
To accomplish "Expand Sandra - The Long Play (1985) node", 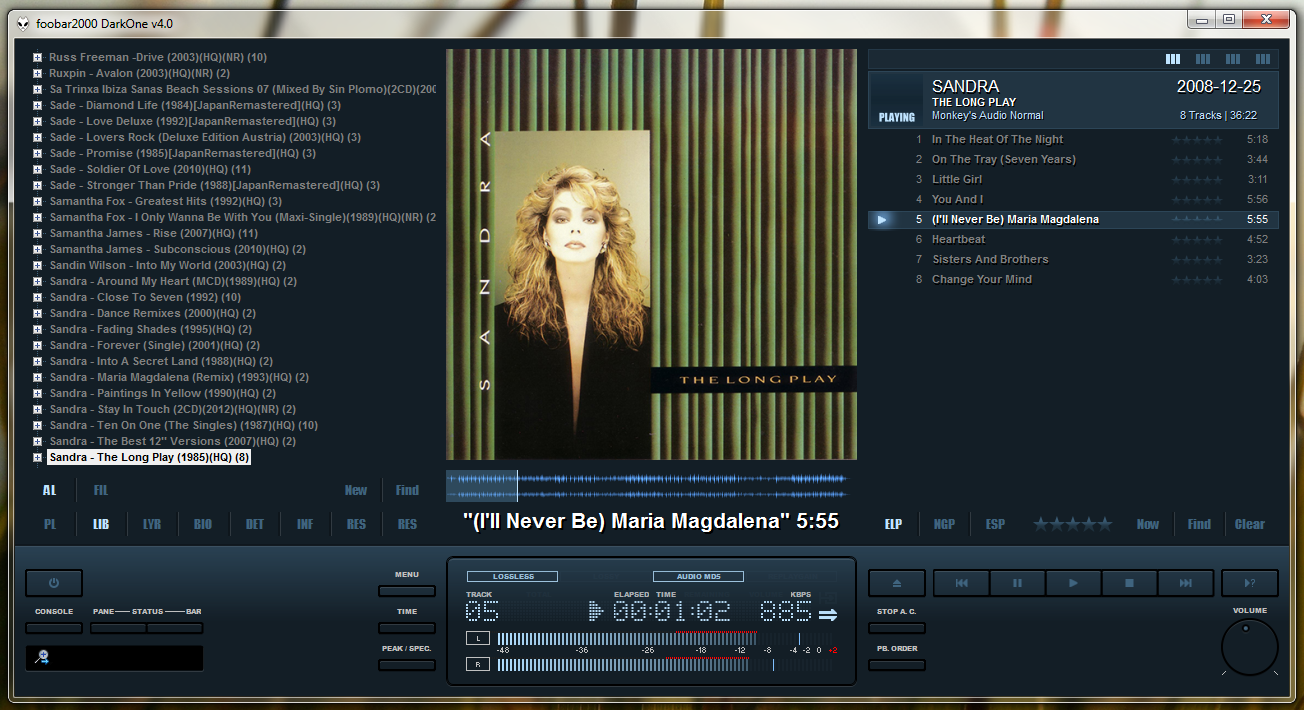I will (x=37, y=457).
